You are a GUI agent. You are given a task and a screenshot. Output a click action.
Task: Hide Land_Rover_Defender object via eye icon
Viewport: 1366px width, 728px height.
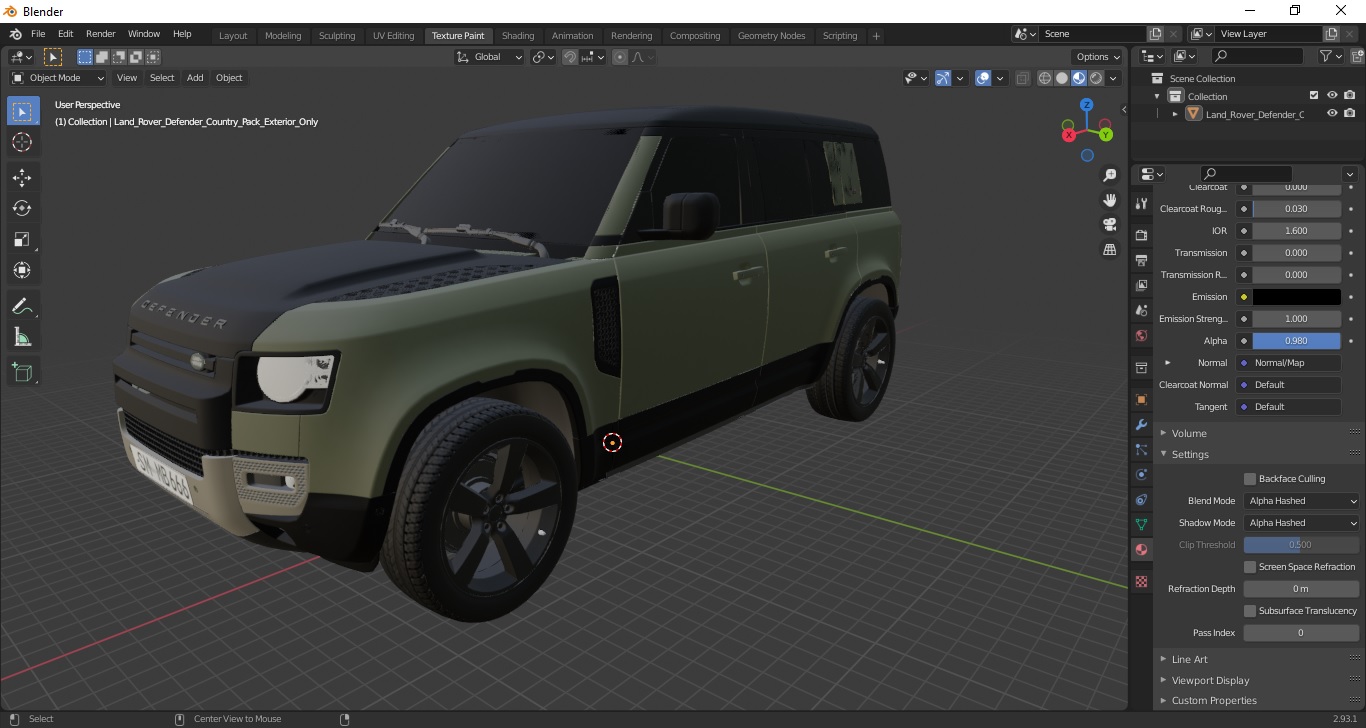coord(1332,114)
